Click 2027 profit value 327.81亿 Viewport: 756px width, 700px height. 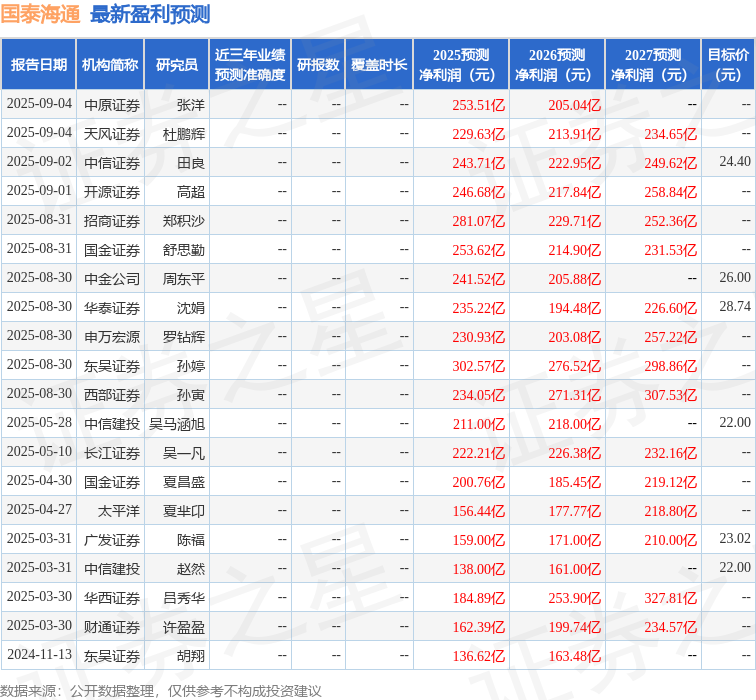point(670,598)
